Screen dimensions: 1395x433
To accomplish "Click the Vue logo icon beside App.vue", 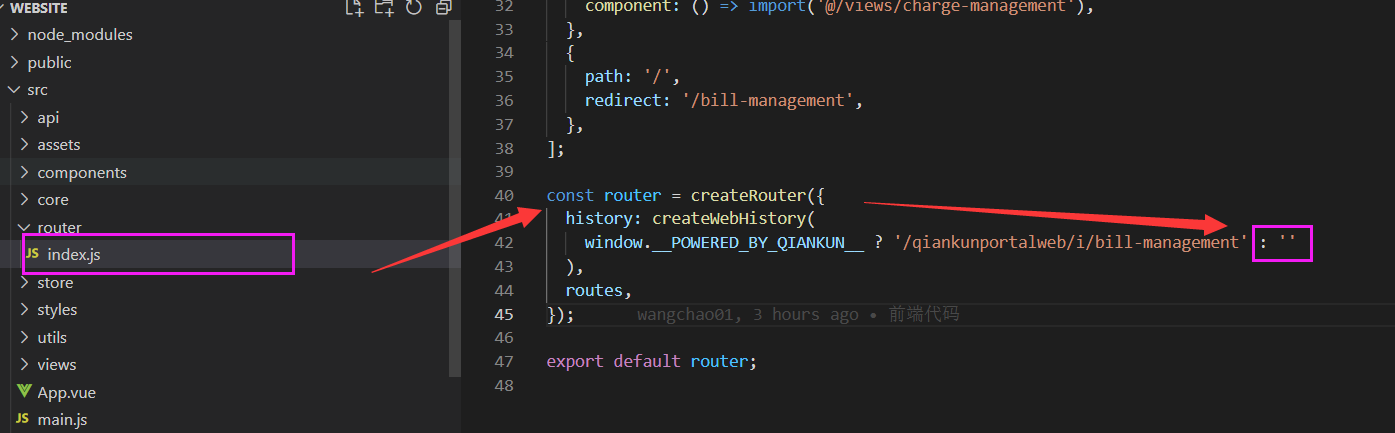I will (24, 392).
